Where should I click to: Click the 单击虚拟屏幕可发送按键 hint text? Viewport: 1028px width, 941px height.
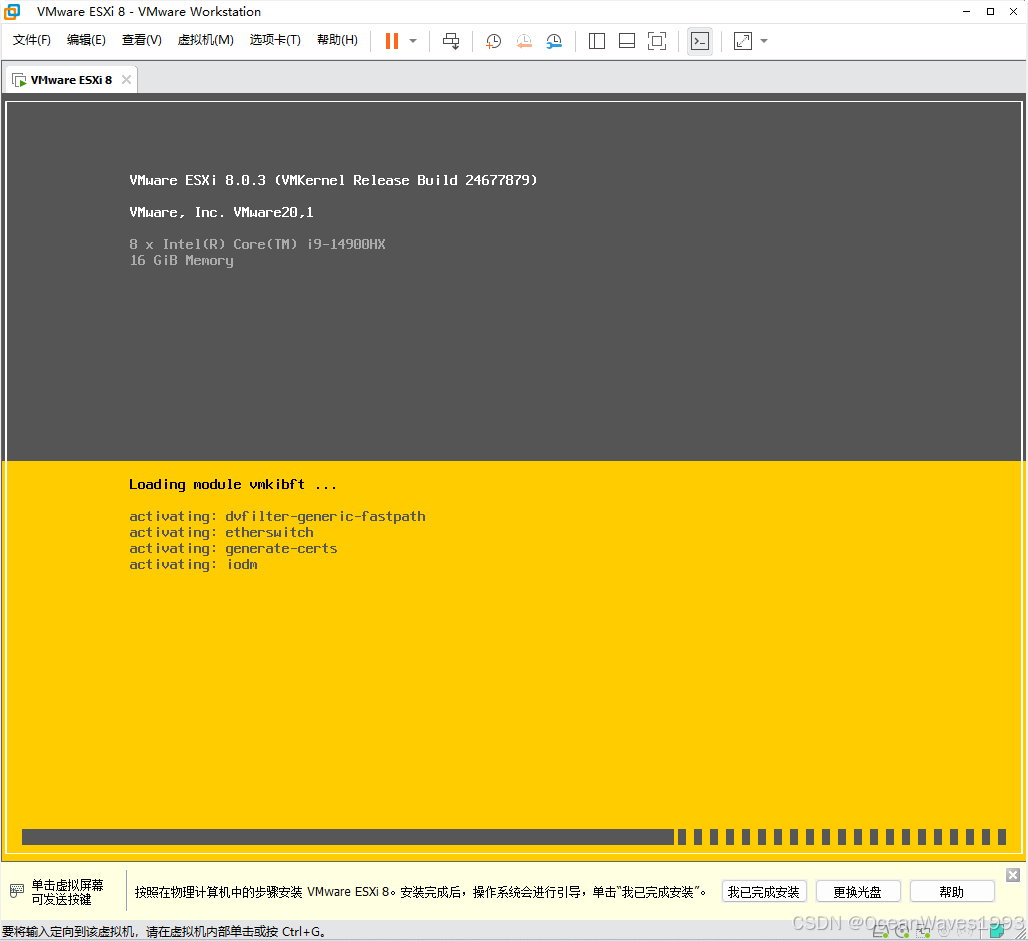click(x=67, y=892)
